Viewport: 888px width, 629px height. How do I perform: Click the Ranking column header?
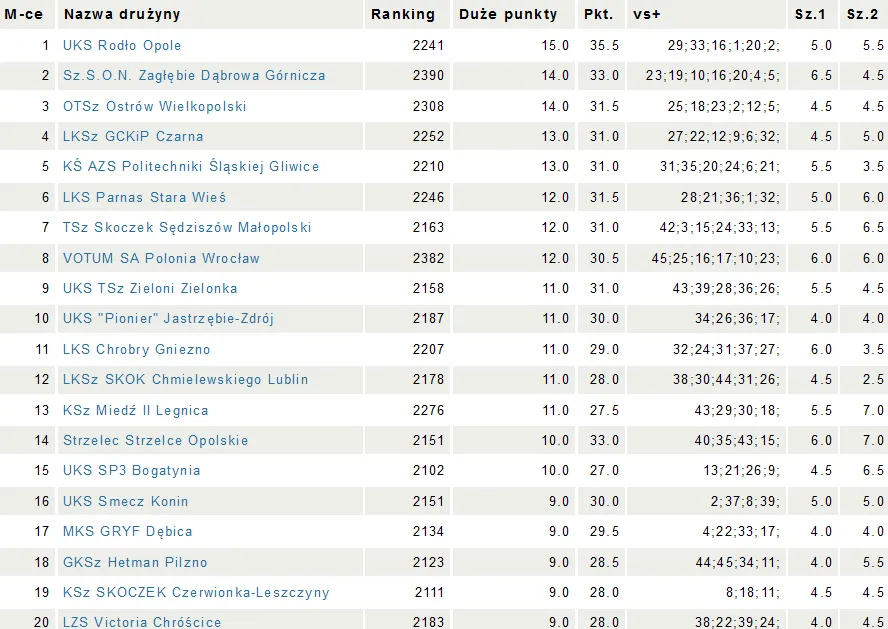pos(403,14)
